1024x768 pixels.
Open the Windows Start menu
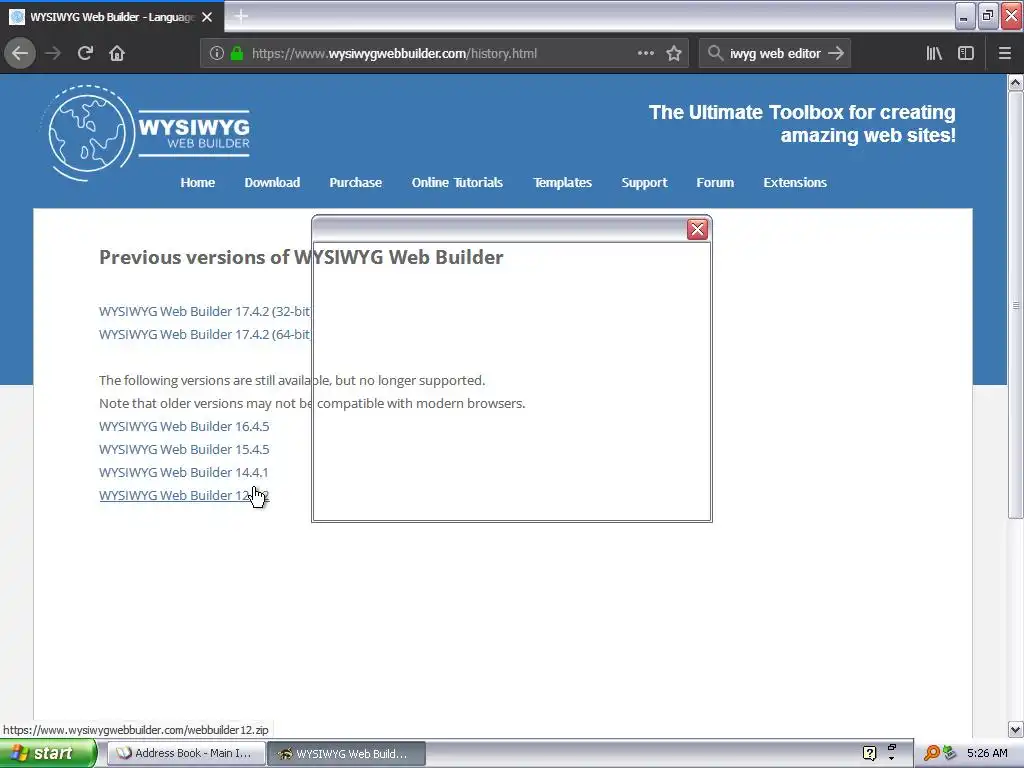[47, 753]
